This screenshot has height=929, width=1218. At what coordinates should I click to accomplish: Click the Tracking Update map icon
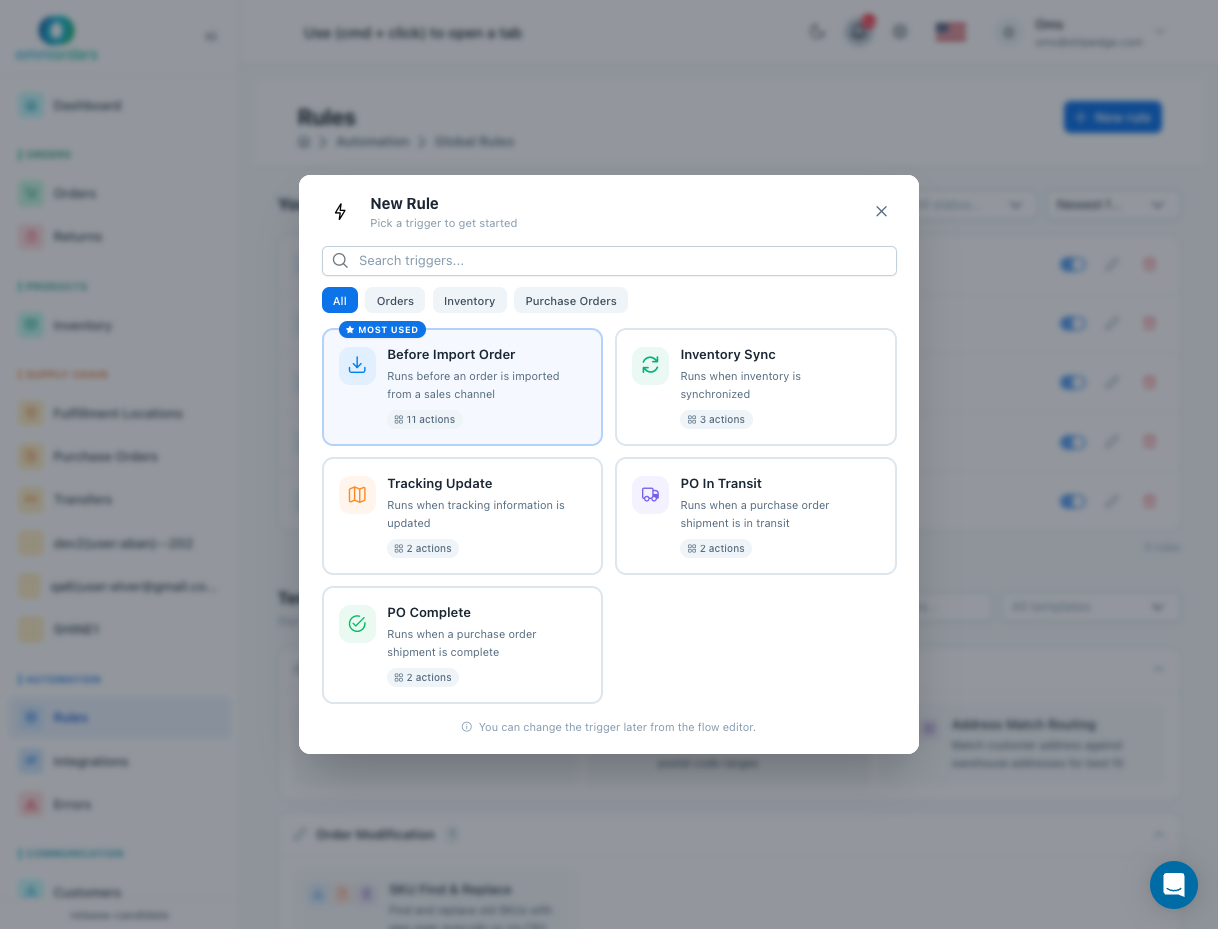click(357, 495)
